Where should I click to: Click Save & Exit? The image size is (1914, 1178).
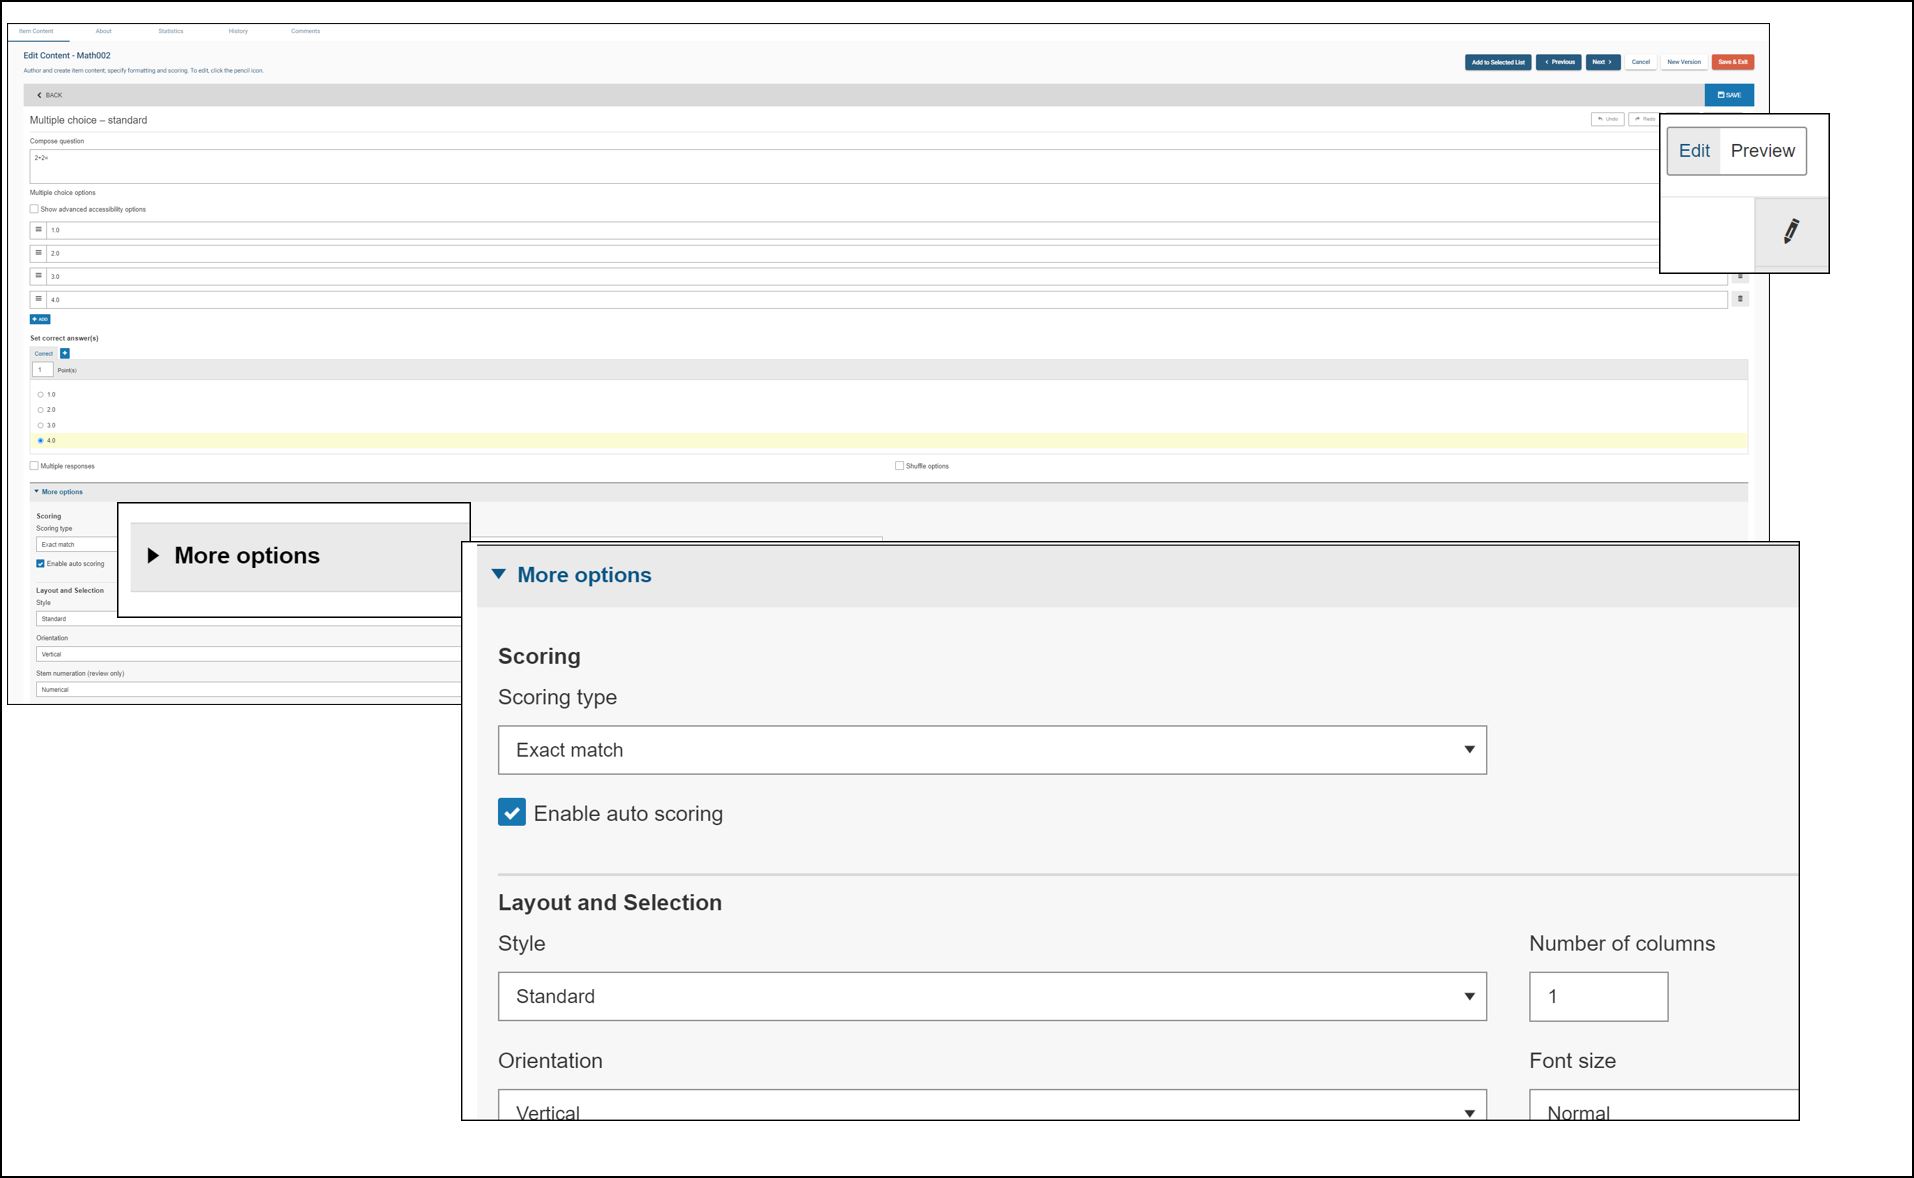pyautogui.click(x=1733, y=62)
